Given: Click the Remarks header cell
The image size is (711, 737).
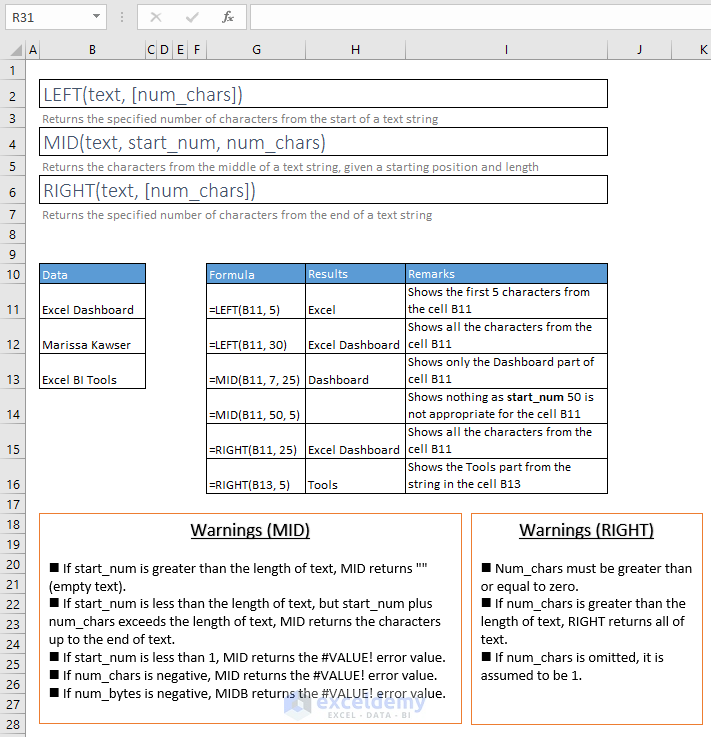Looking at the screenshot, I should tap(506, 274).
